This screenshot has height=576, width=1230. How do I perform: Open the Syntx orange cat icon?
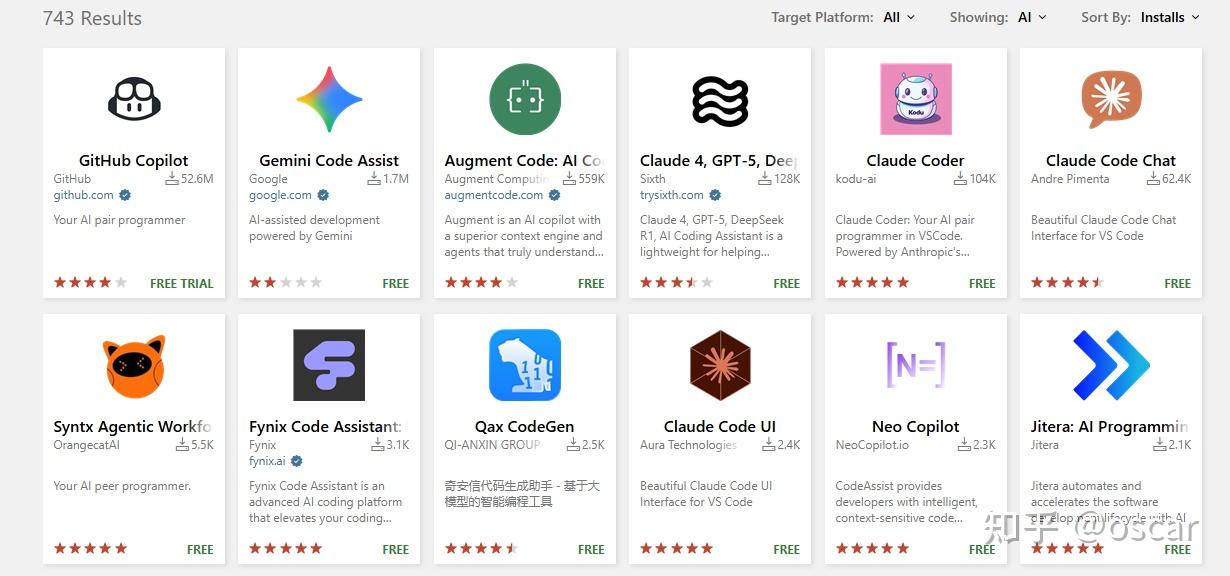tap(134, 366)
